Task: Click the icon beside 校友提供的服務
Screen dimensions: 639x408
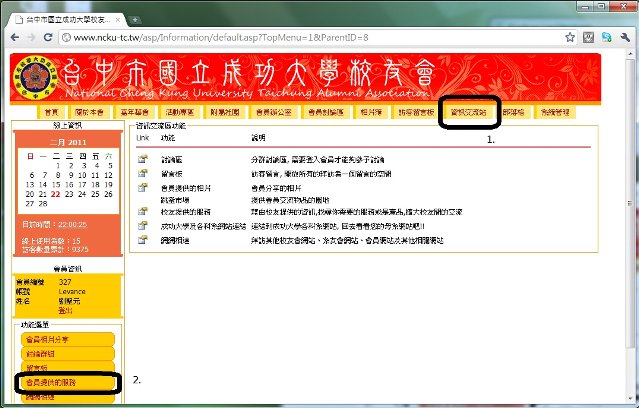Action: (x=142, y=213)
